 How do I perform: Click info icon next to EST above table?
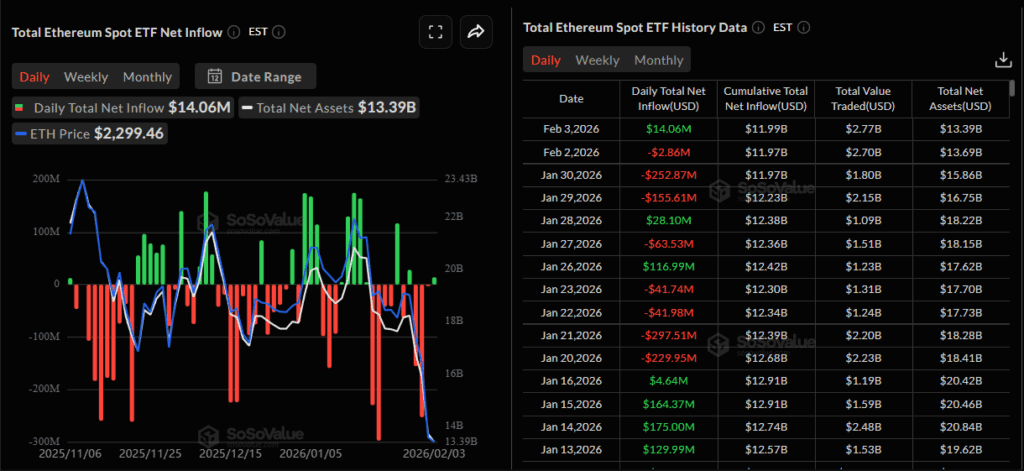point(804,27)
